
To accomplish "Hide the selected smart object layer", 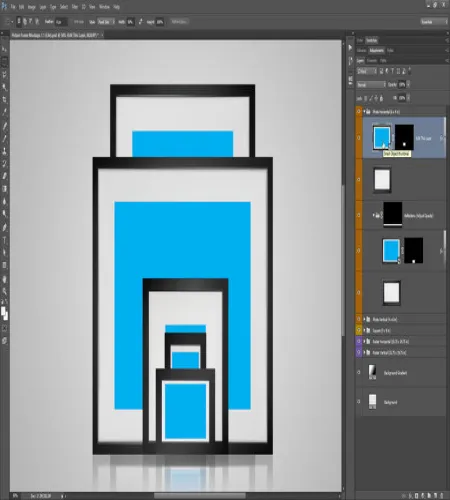I will pyautogui.click(x=359, y=138).
